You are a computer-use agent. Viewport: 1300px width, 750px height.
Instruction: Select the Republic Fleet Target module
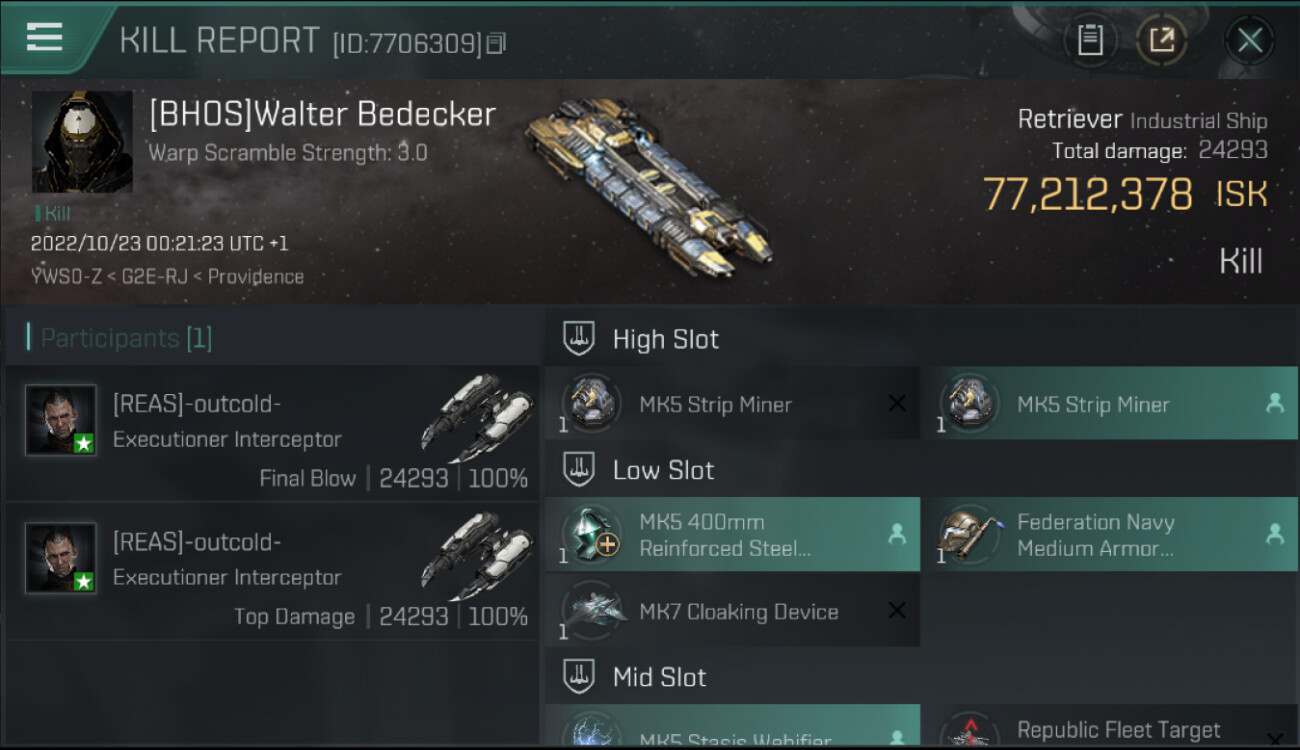point(1110,728)
